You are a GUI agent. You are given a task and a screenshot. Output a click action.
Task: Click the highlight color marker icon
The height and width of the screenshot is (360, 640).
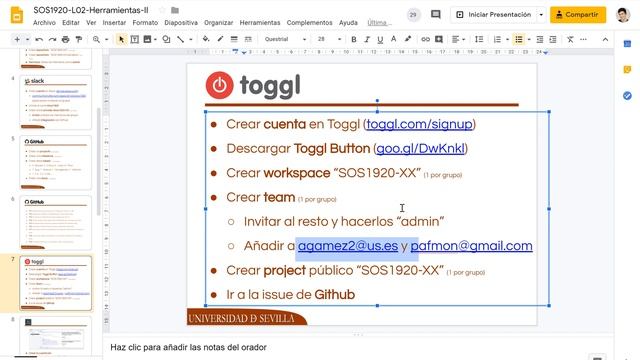pyautogui.click(x=408, y=39)
